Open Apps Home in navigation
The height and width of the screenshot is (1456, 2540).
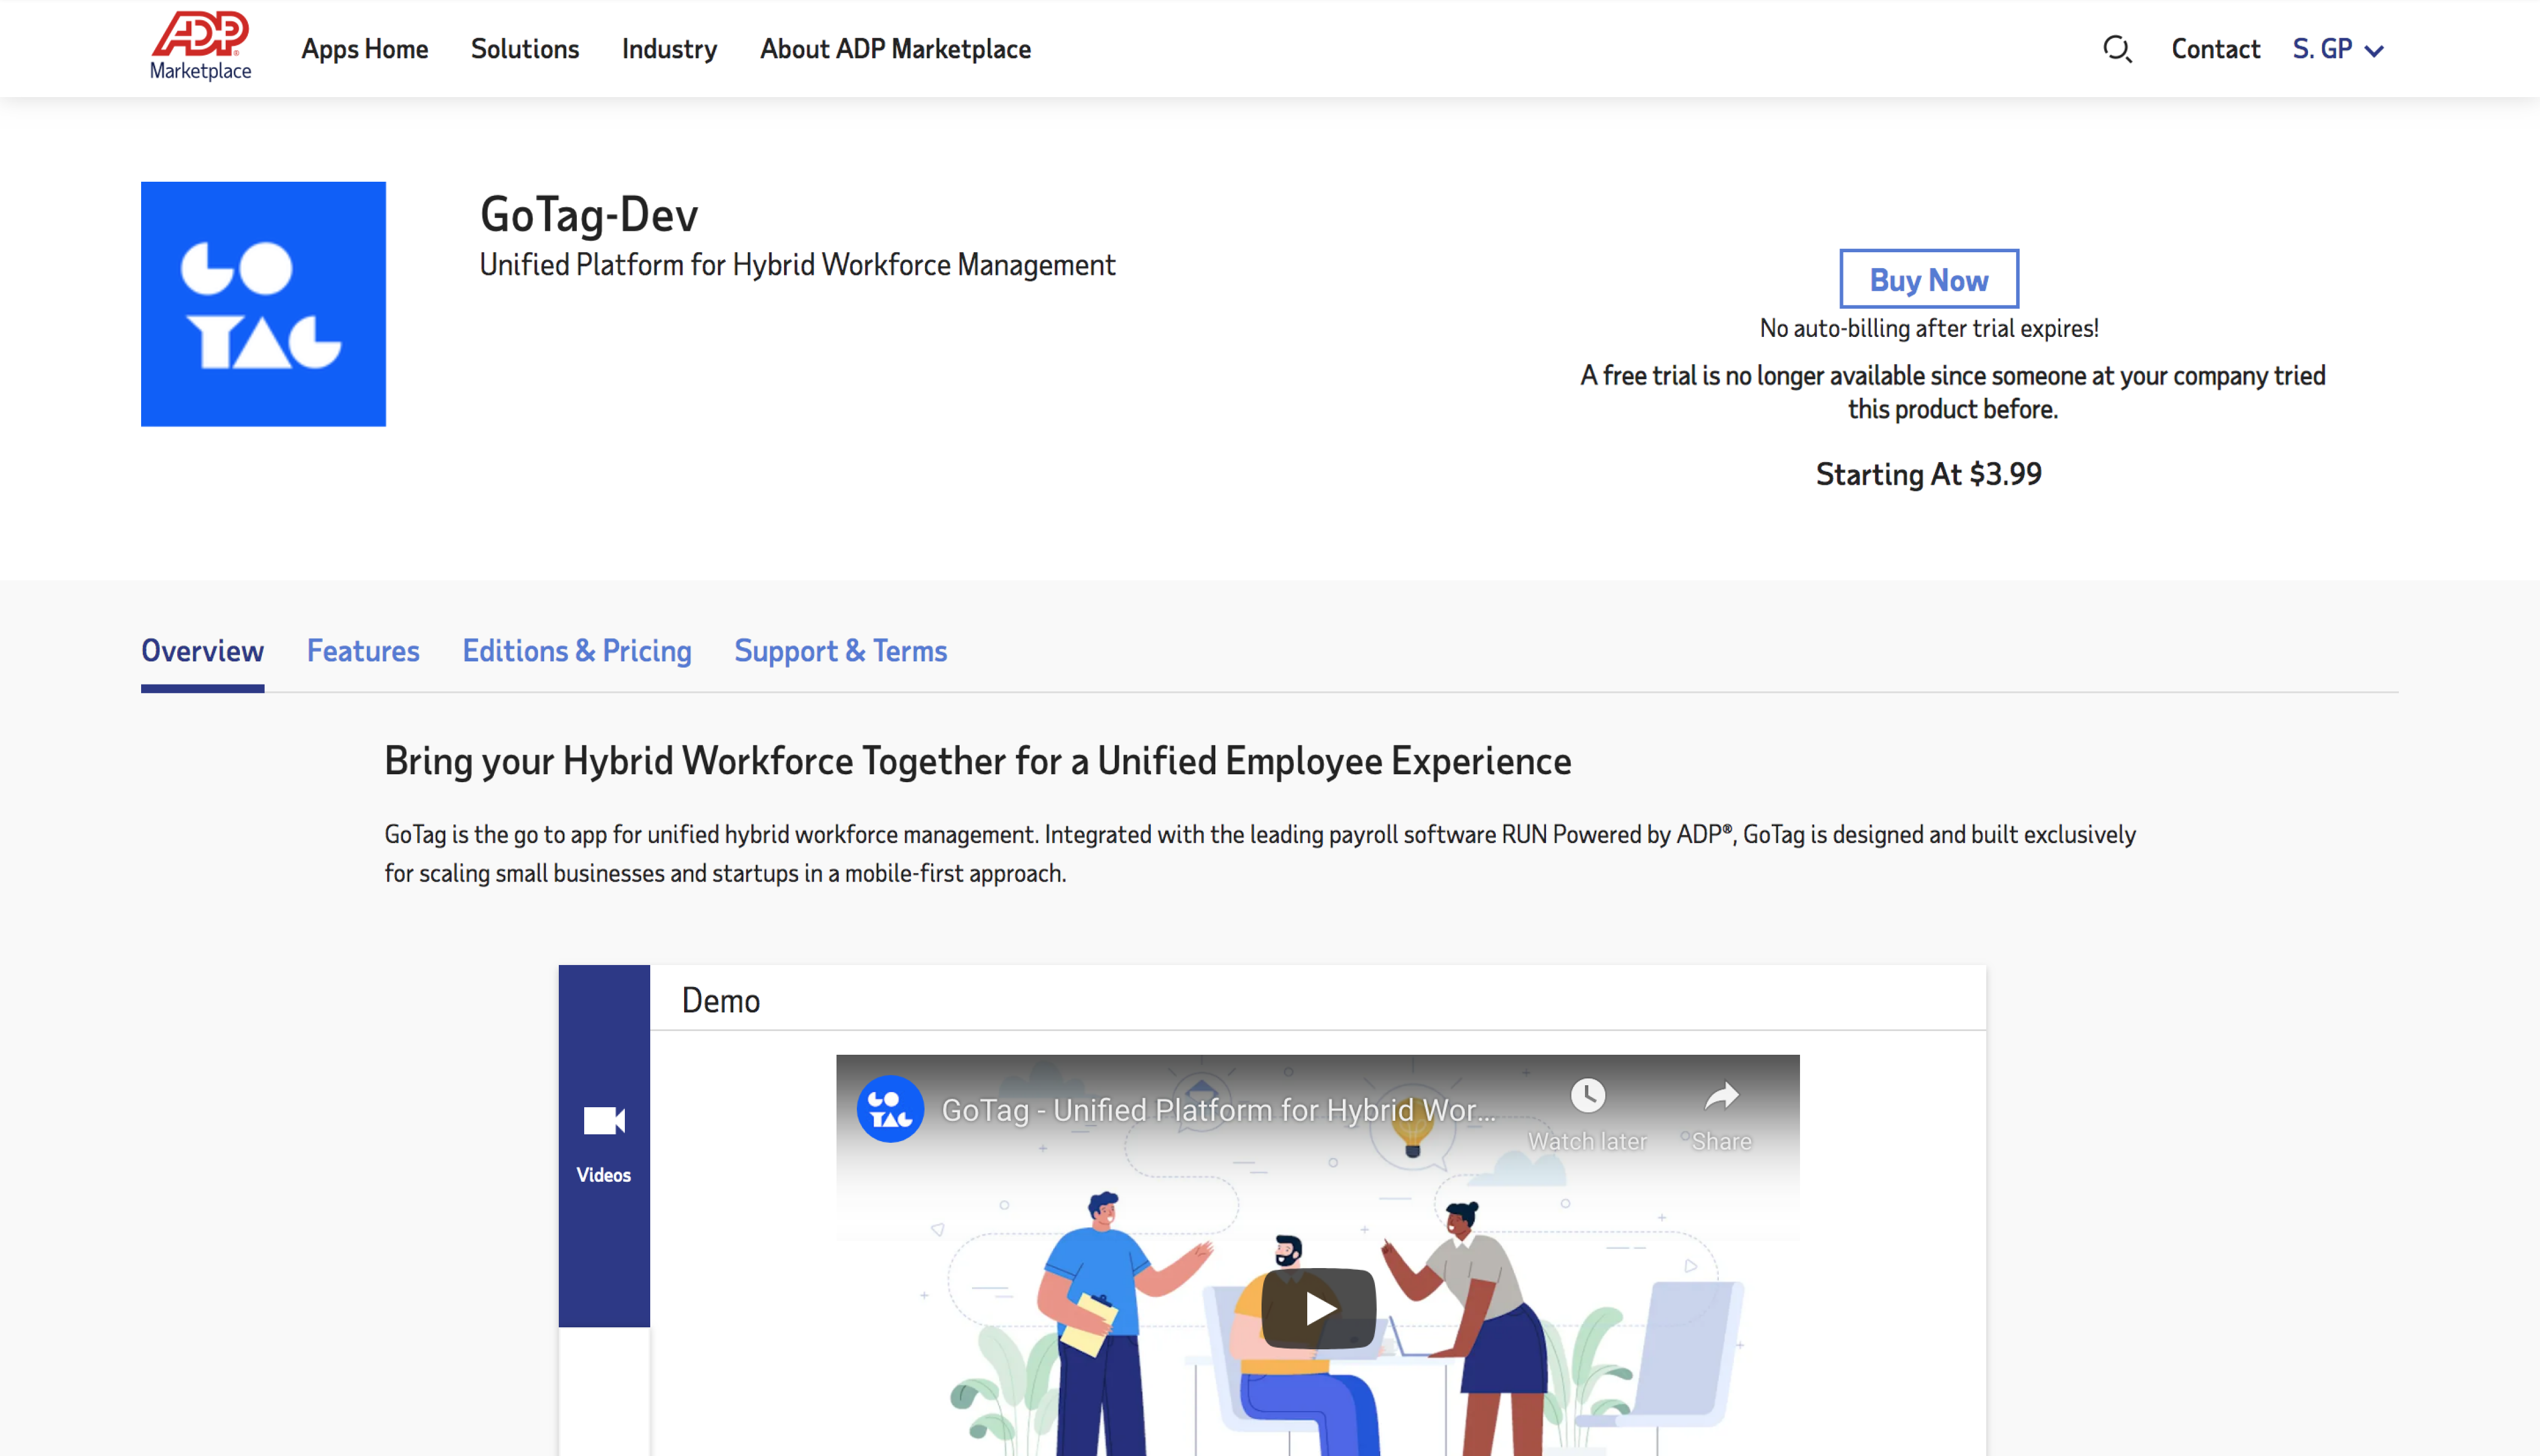pyautogui.click(x=365, y=49)
